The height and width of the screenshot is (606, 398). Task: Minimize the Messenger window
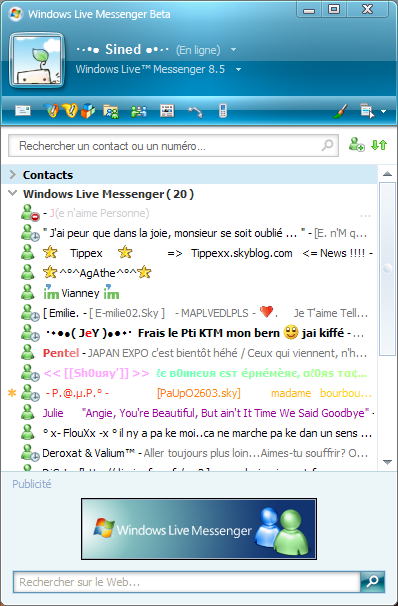coord(309,10)
